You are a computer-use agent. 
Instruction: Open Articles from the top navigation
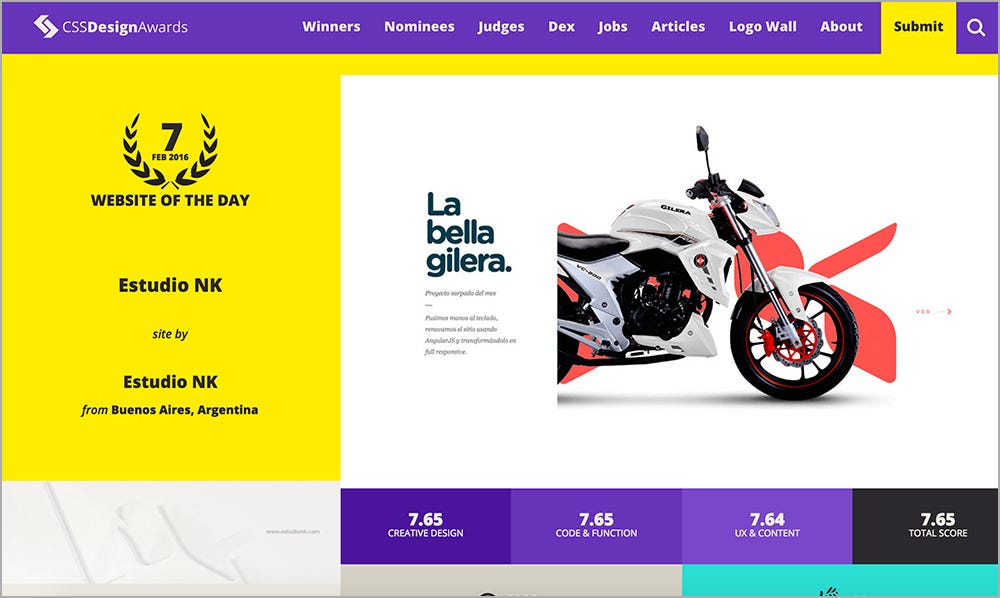point(678,27)
